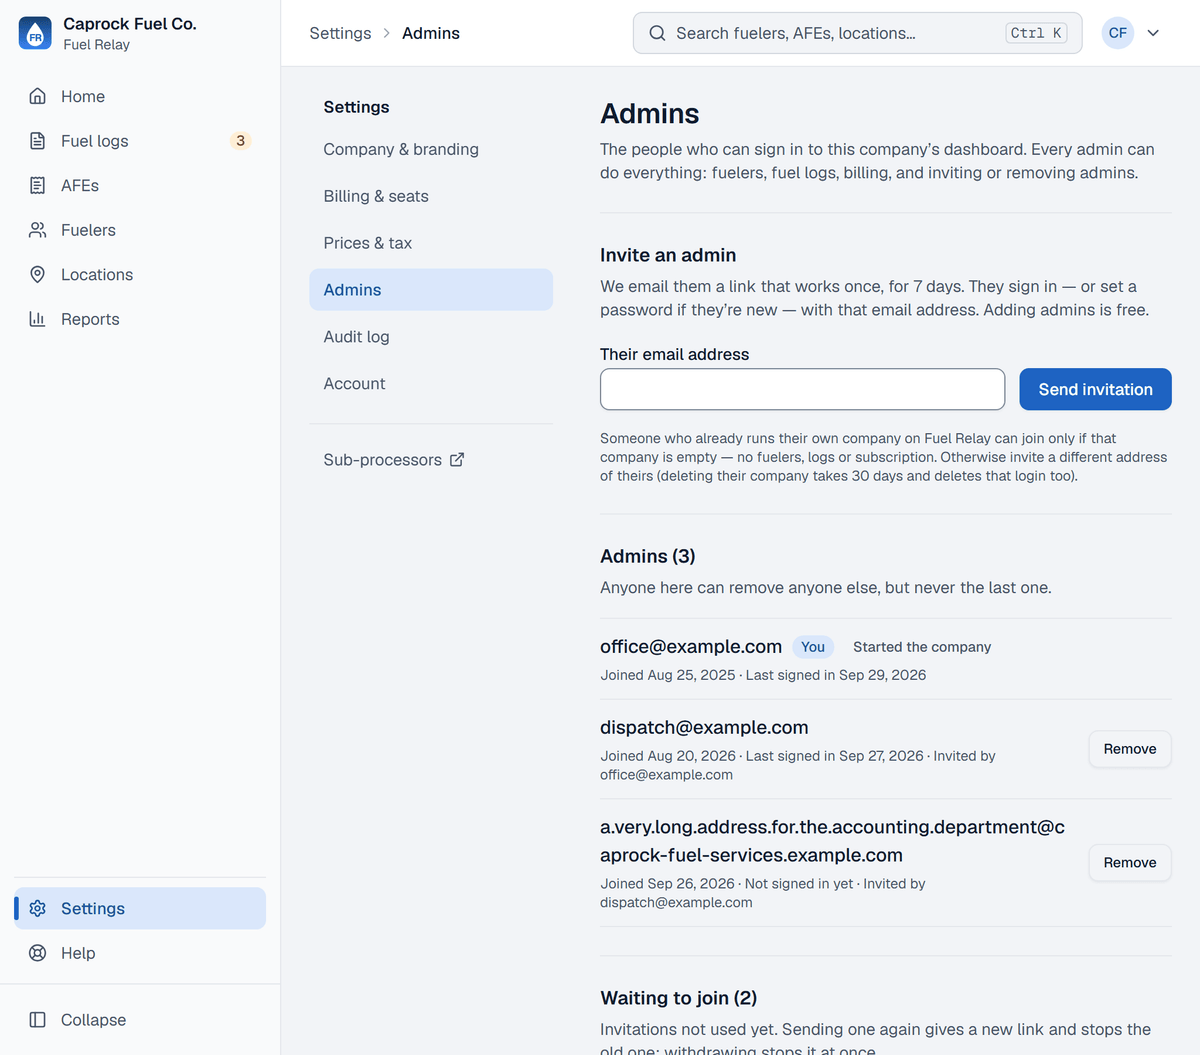
Task: Click the search magnifier icon
Action: (657, 33)
